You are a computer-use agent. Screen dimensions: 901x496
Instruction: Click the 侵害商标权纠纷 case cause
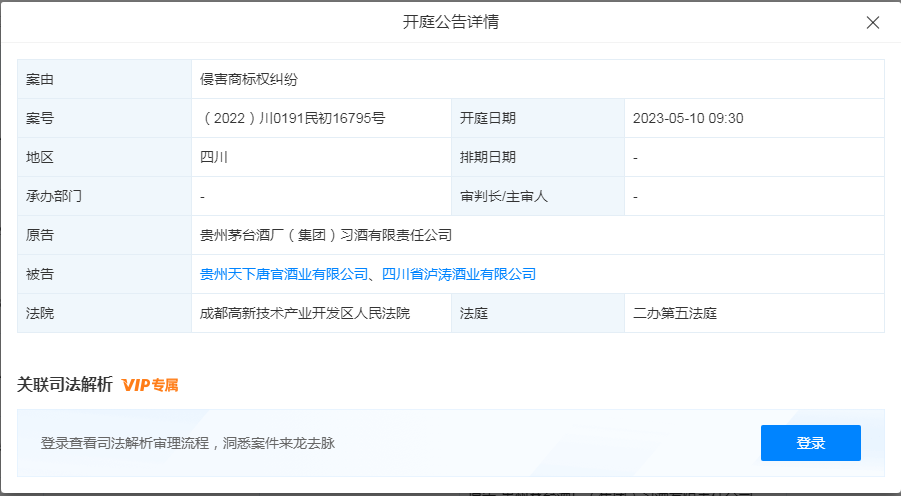249,79
